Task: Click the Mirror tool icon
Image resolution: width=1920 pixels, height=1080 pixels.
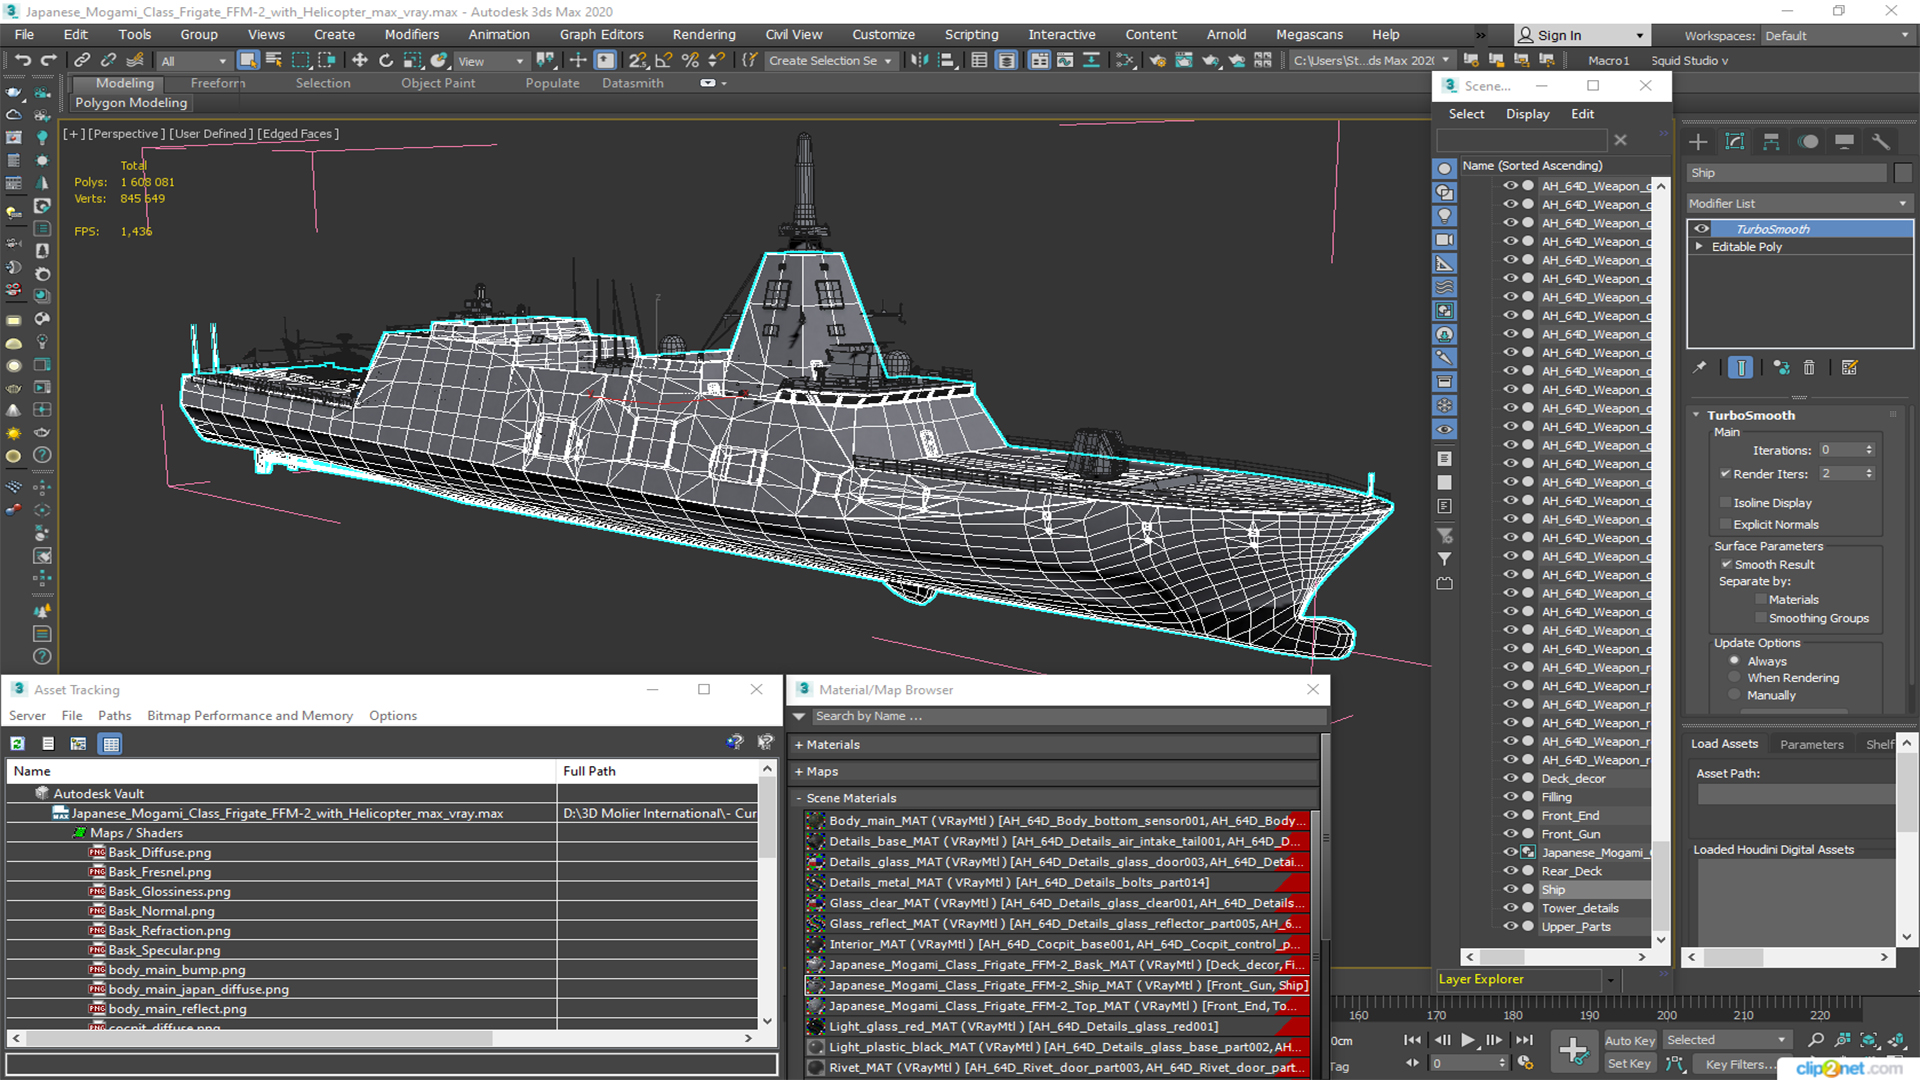Action: pos(919,60)
